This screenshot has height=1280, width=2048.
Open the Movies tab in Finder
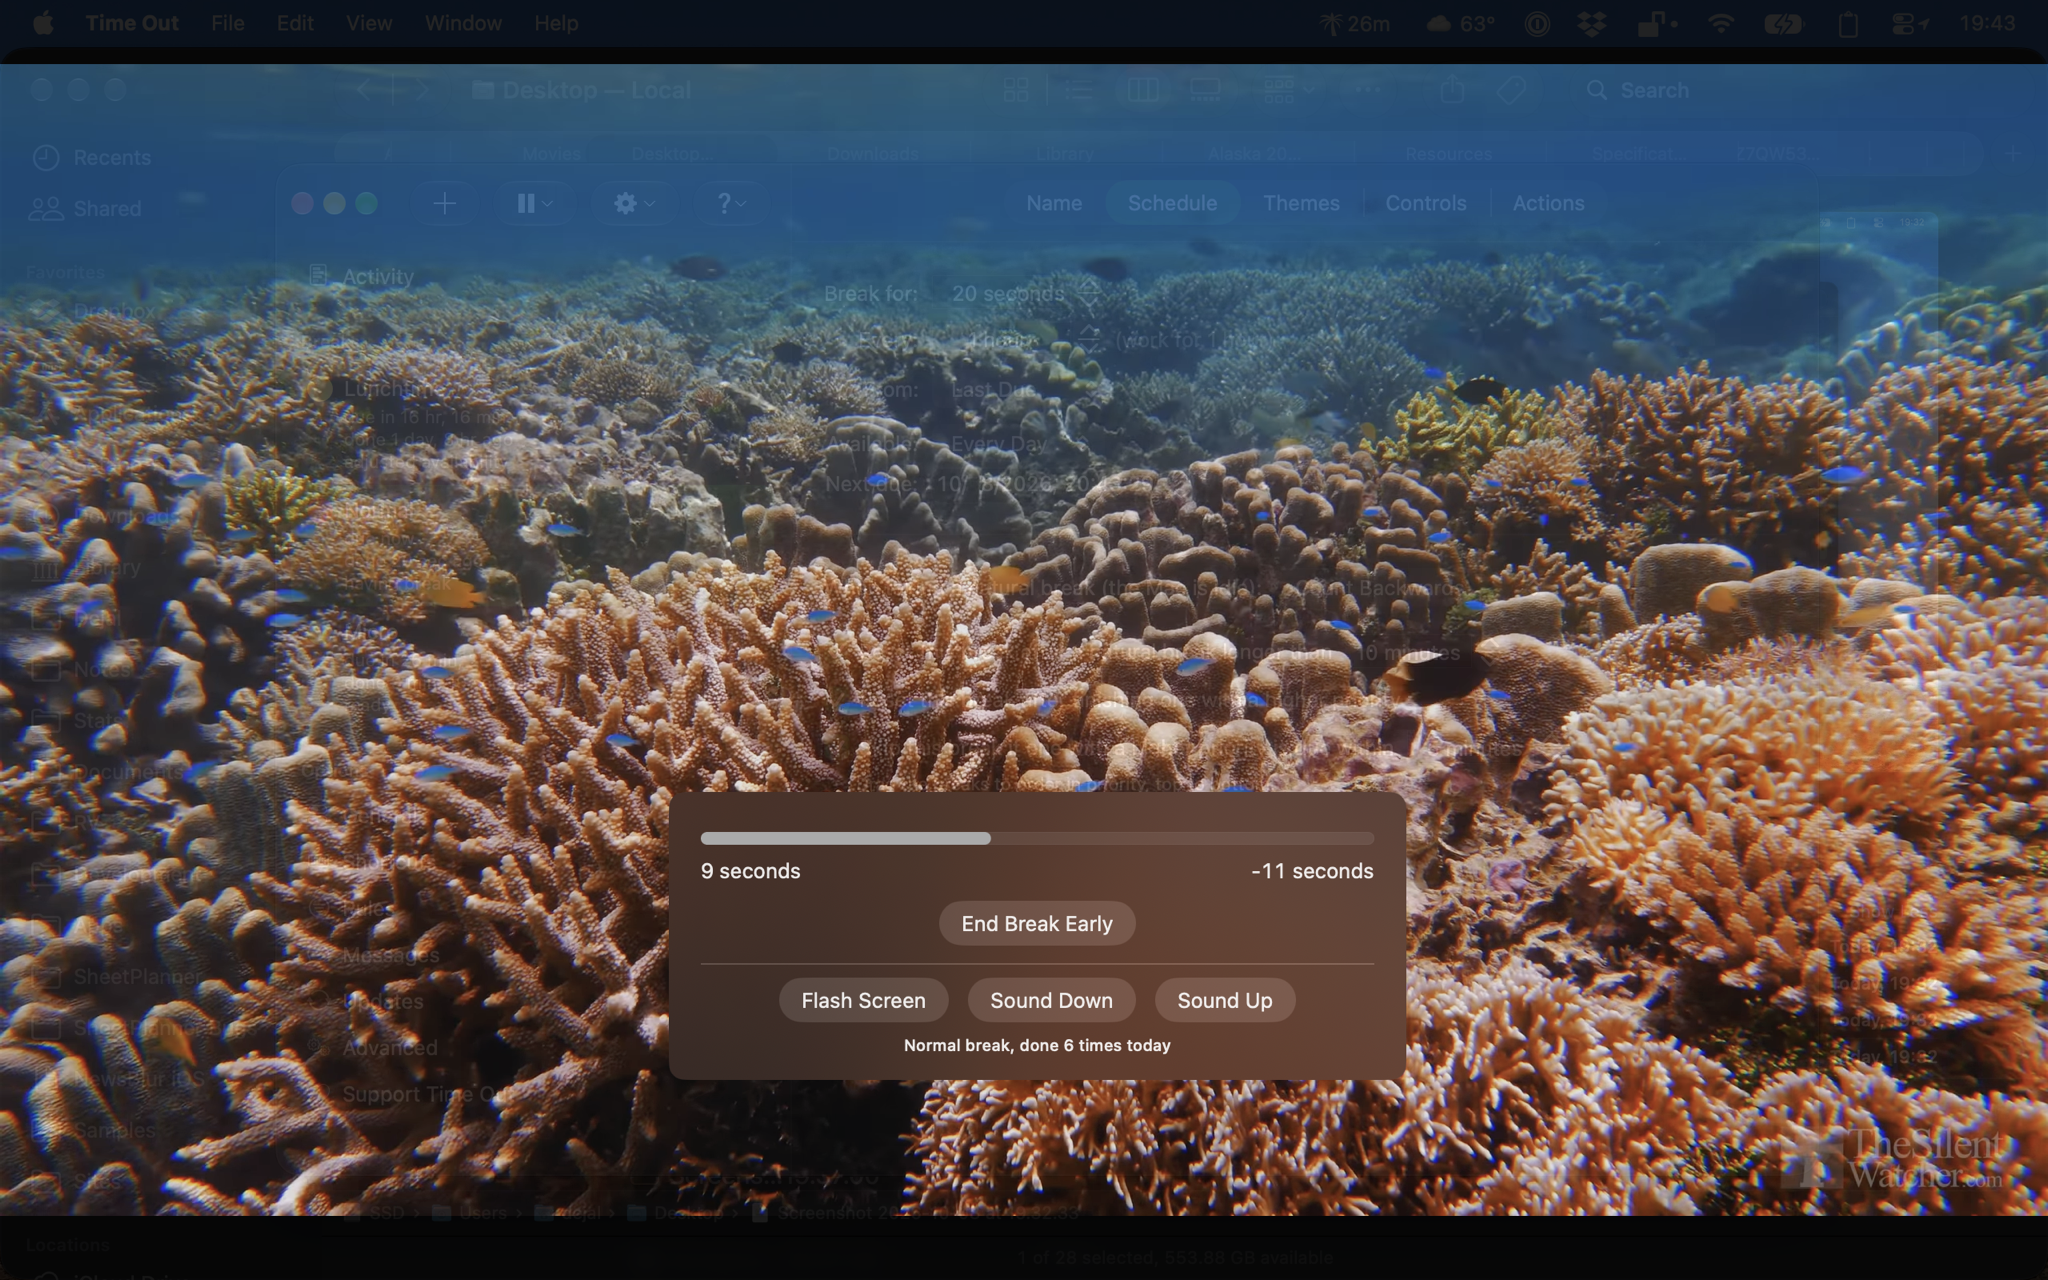pyautogui.click(x=551, y=154)
